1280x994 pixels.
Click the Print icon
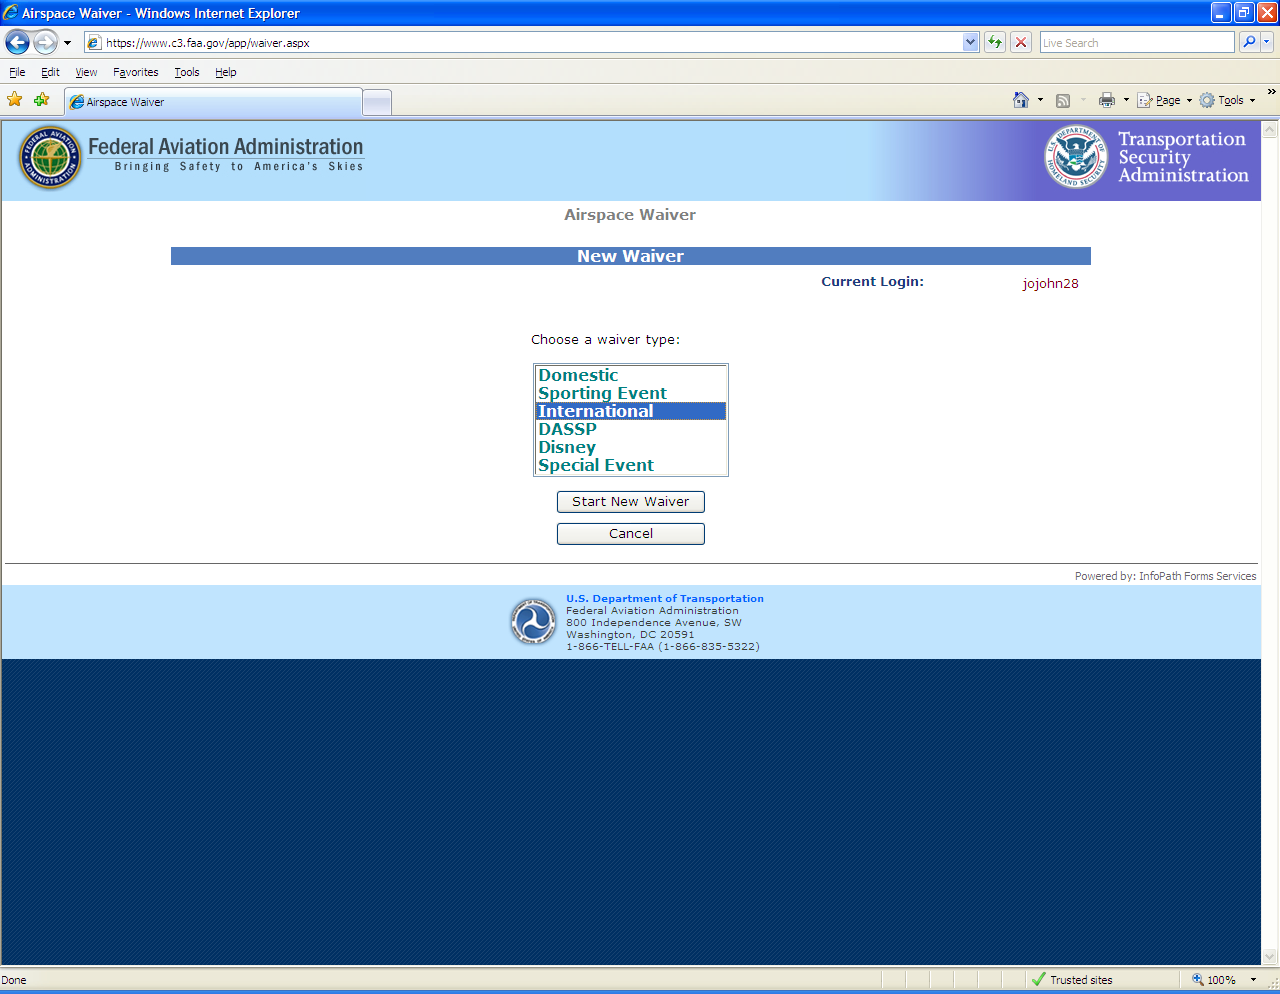(x=1107, y=100)
